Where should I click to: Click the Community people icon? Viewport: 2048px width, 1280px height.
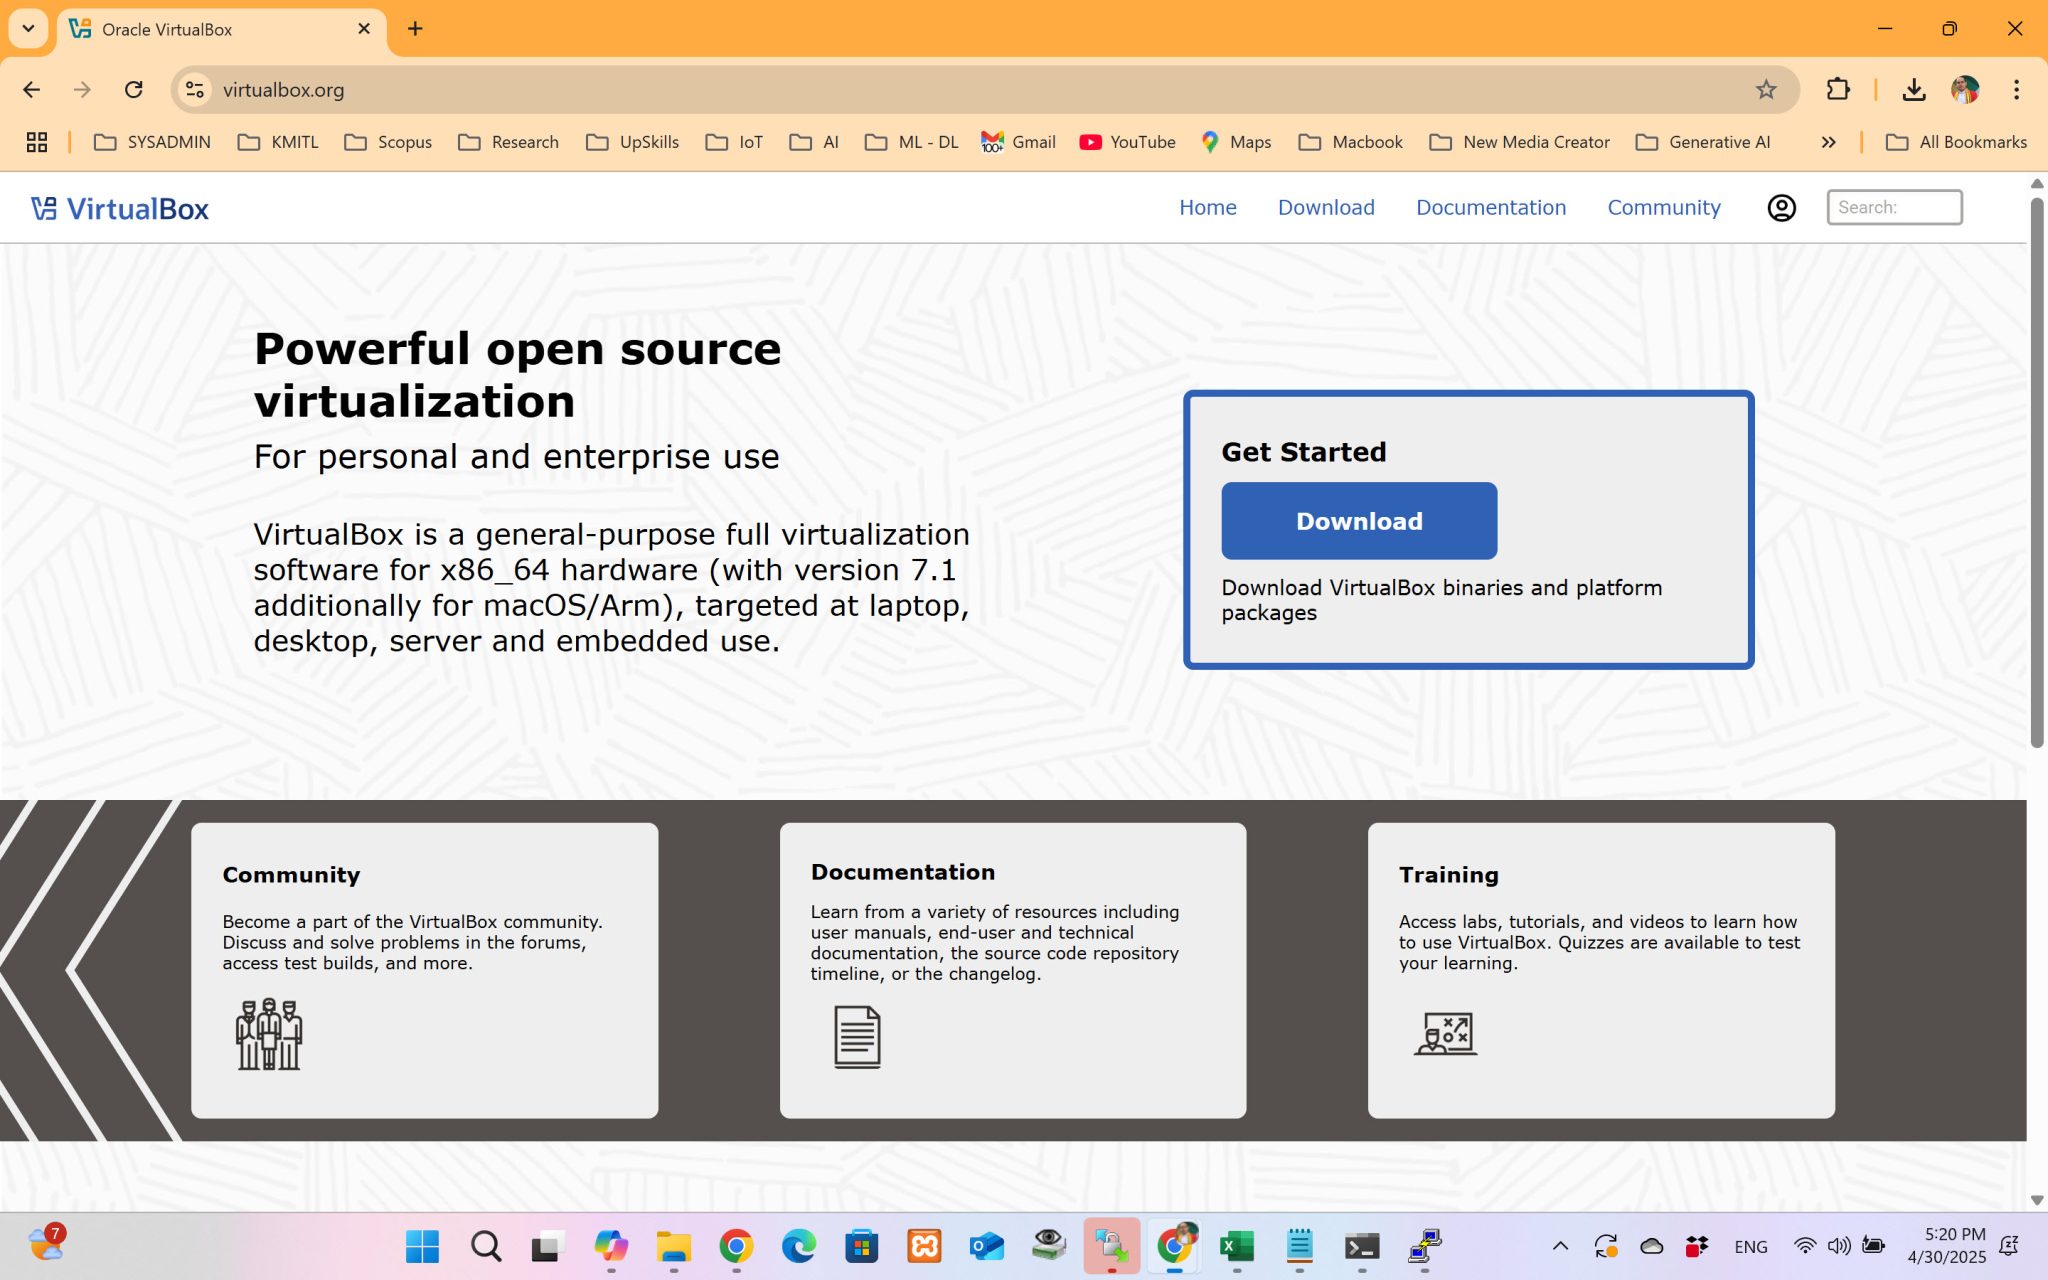click(266, 1035)
